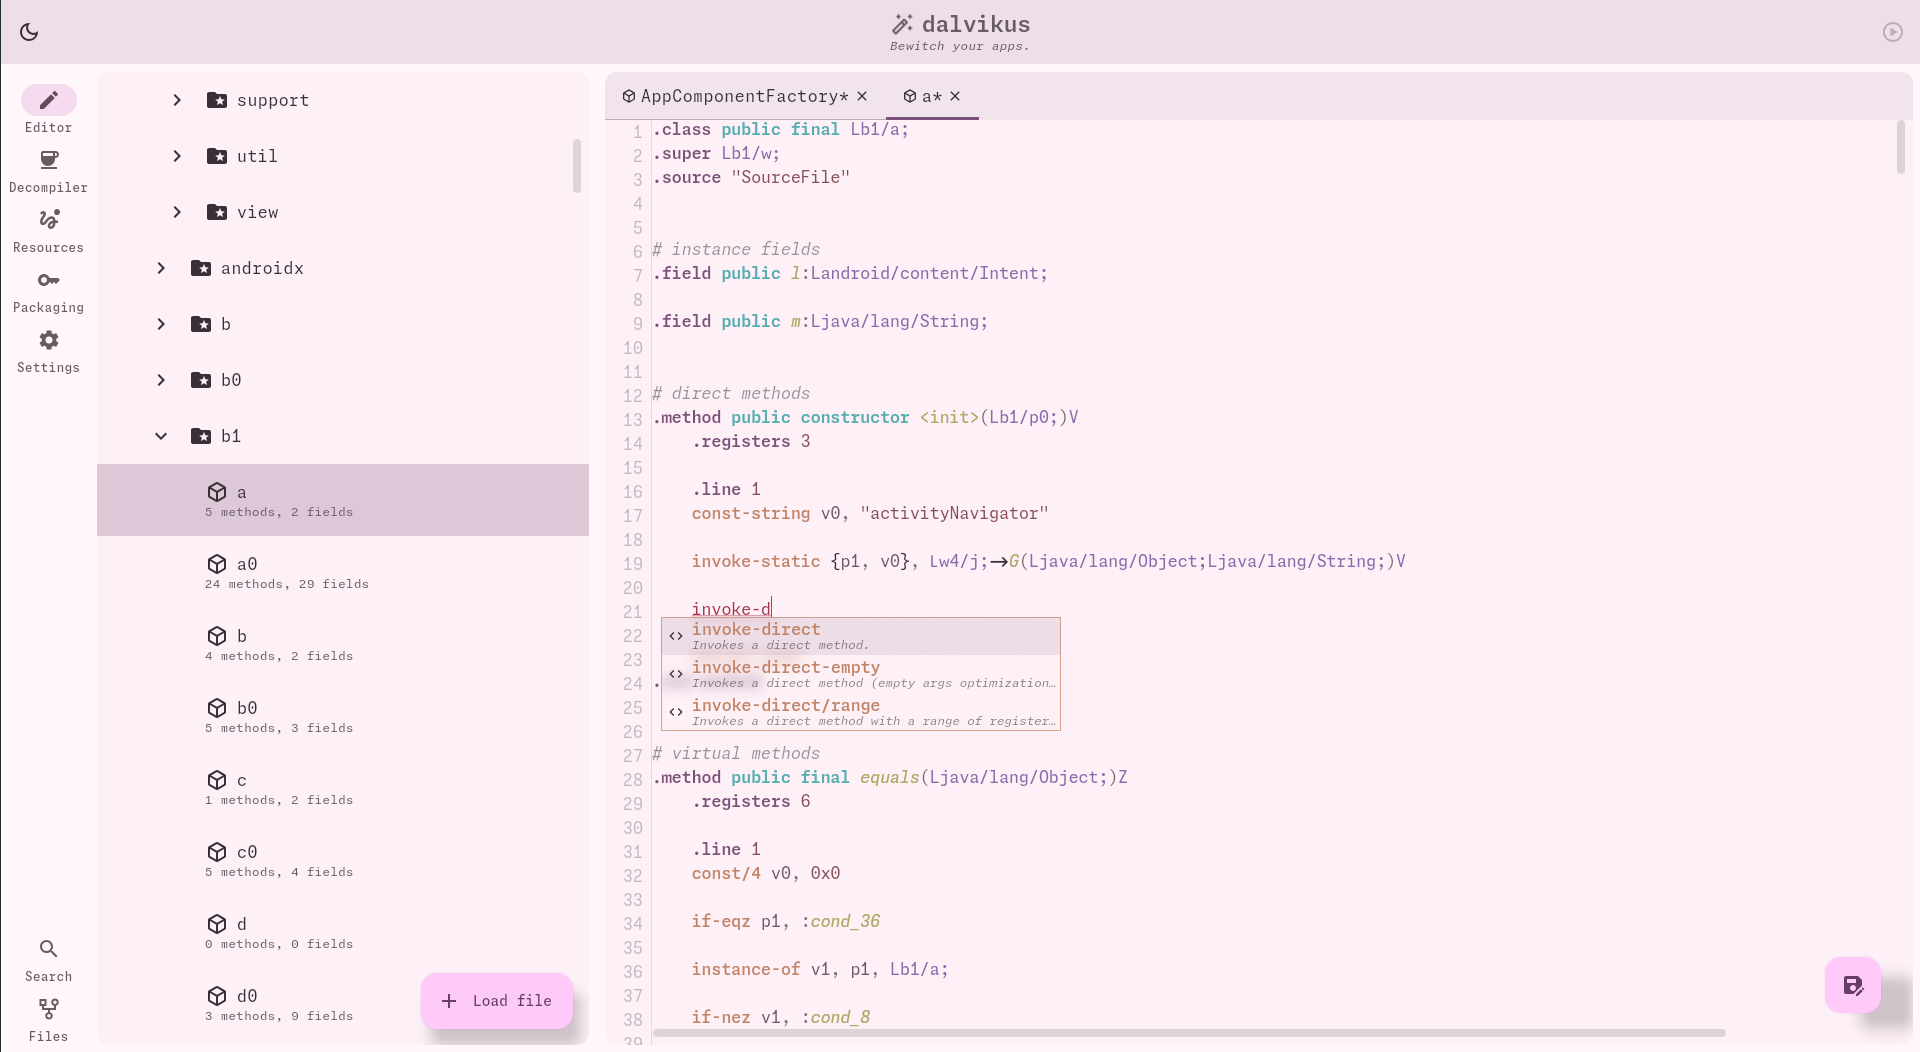Switch to the Files view
The width and height of the screenshot is (1920, 1052).
[x=48, y=1020]
